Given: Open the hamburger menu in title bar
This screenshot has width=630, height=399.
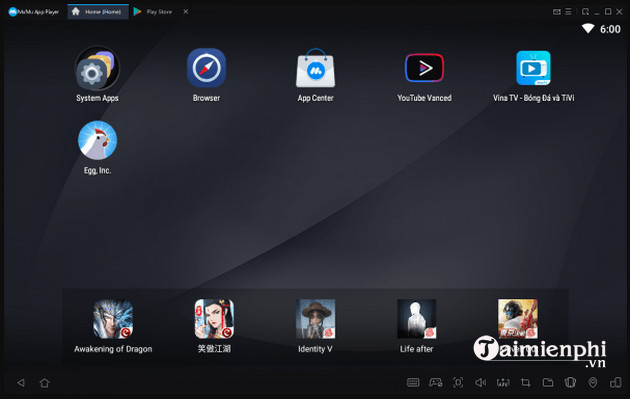Looking at the screenshot, I should pyautogui.click(x=568, y=12).
